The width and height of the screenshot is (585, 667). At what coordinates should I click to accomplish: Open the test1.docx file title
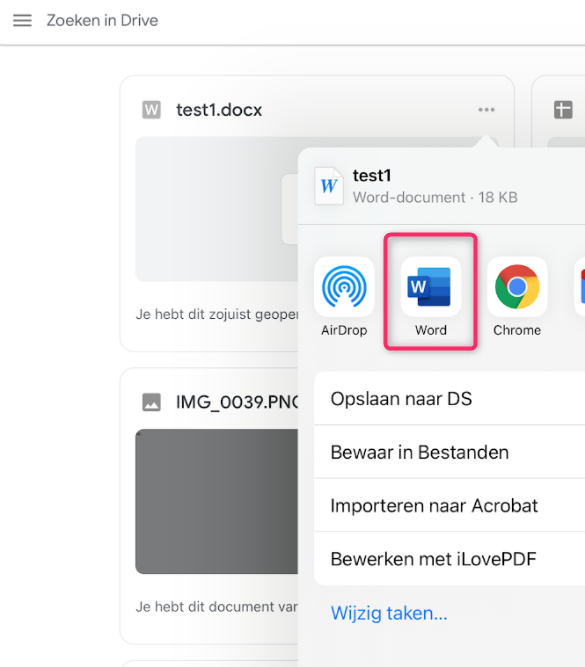[x=219, y=110]
